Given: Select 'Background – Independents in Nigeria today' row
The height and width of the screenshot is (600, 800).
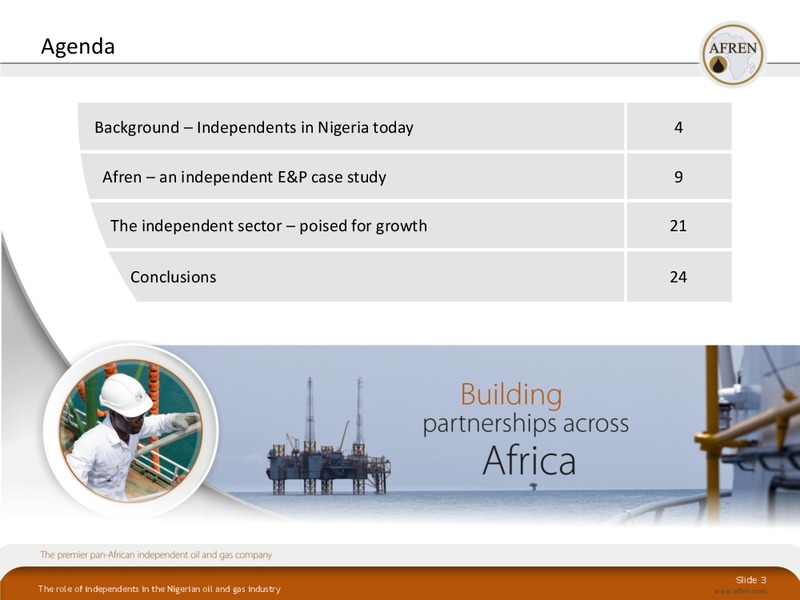Looking at the screenshot, I should [x=351, y=127].
